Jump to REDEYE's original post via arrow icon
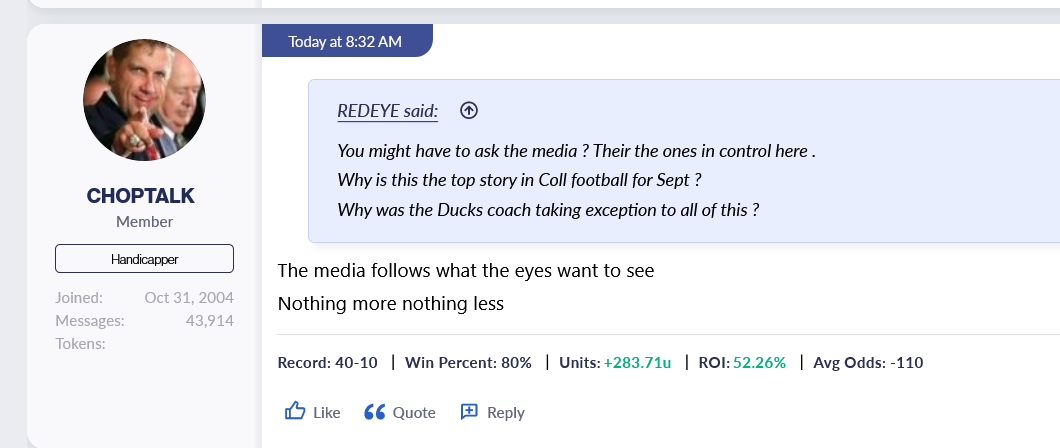Viewport: 1060px width, 448px height. click(x=468, y=111)
